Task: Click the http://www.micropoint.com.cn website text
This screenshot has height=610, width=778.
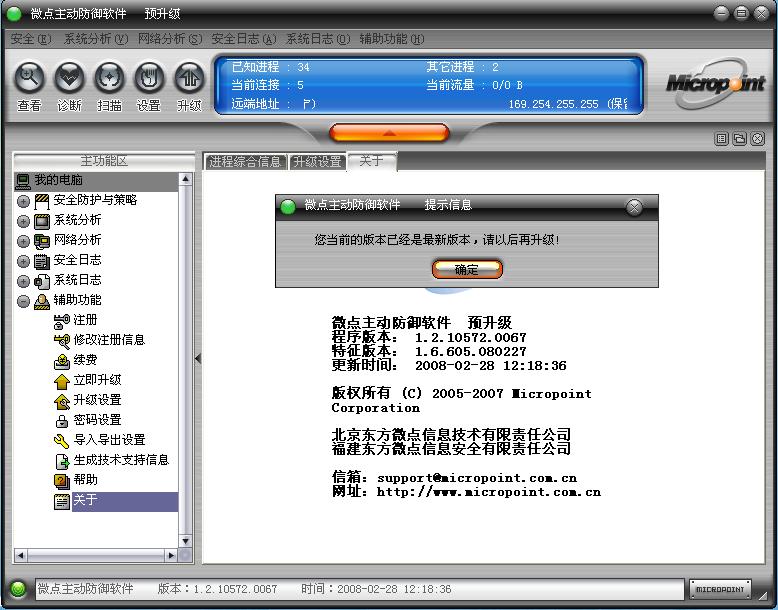Action: (489, 492)
